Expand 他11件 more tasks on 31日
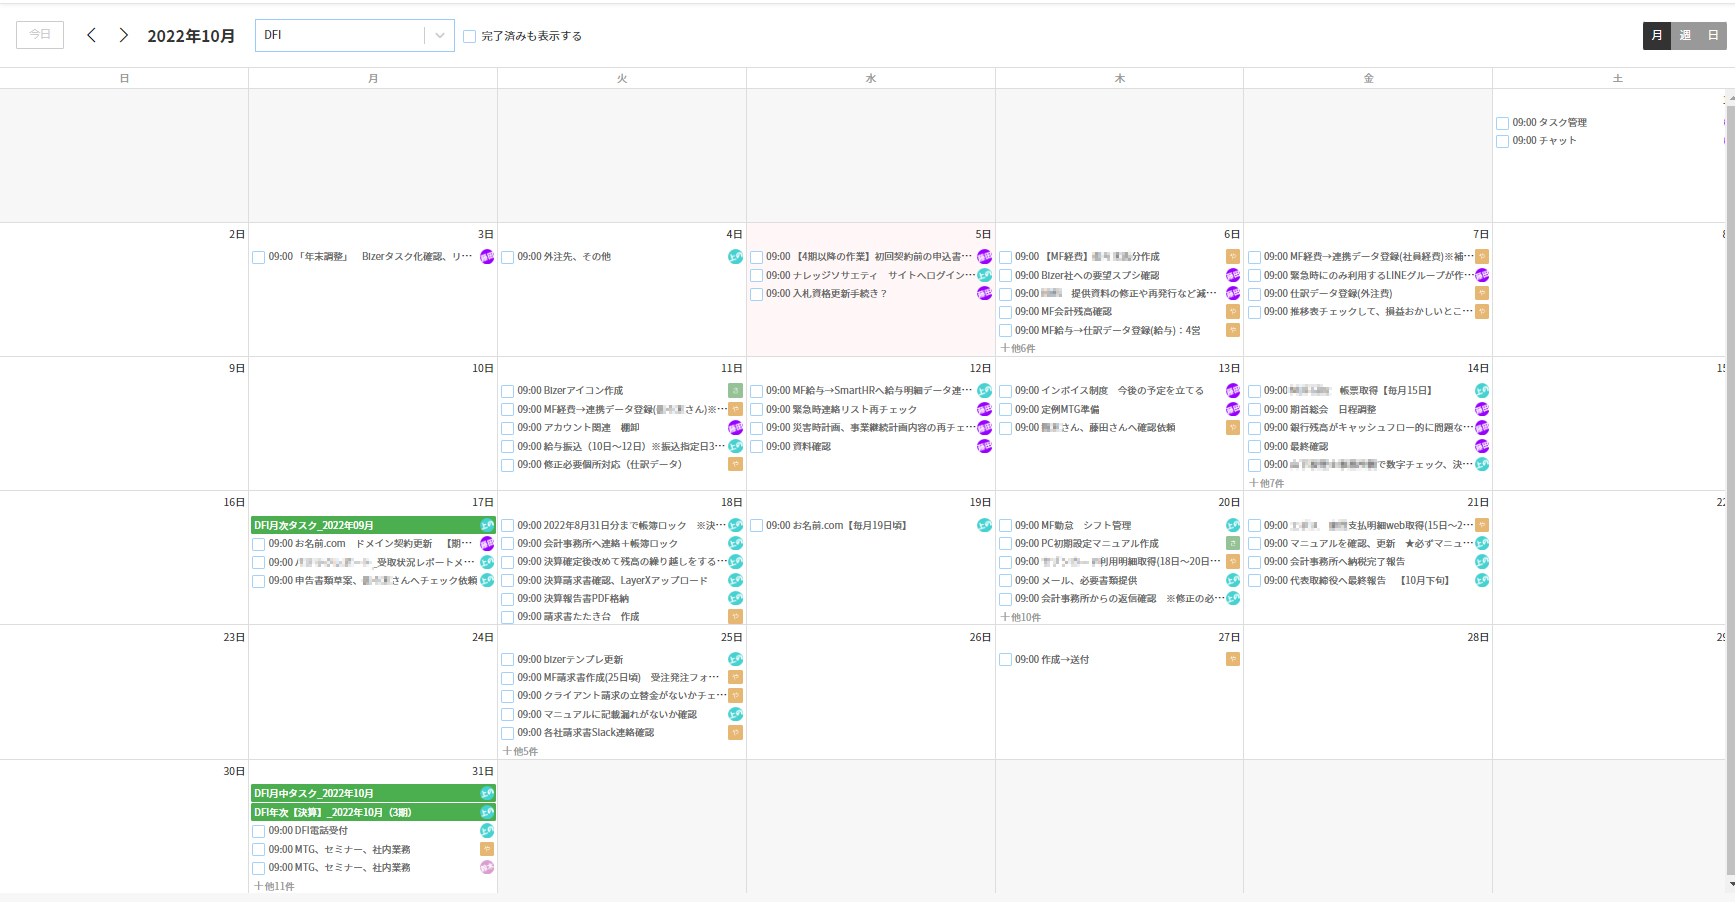The height and width of the screenshot is (902, 1735). (274, 886)
